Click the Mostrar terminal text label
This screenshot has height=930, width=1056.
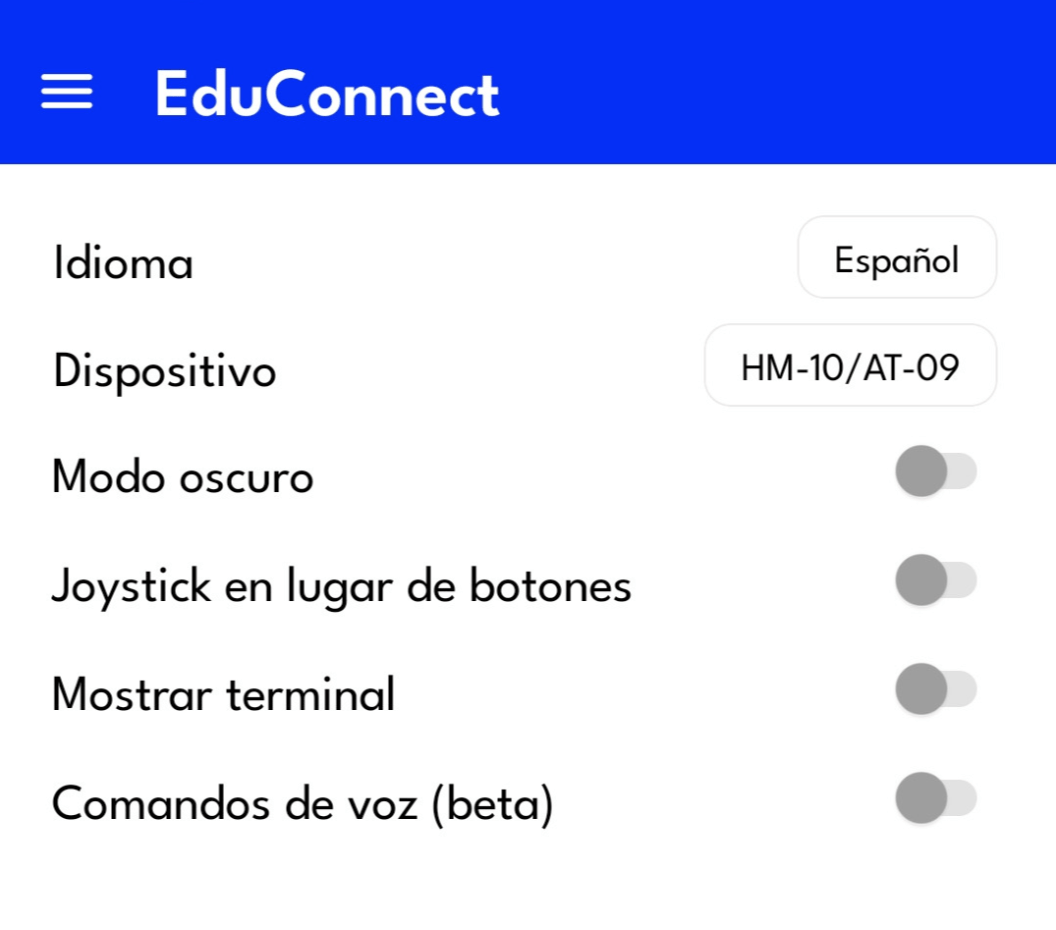[224, 694]
